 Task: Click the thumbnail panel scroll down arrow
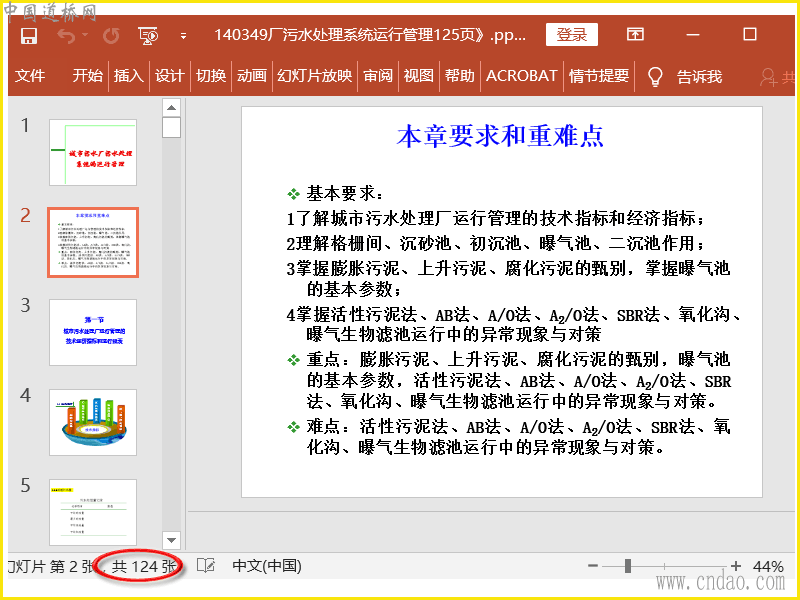(171, 540)
